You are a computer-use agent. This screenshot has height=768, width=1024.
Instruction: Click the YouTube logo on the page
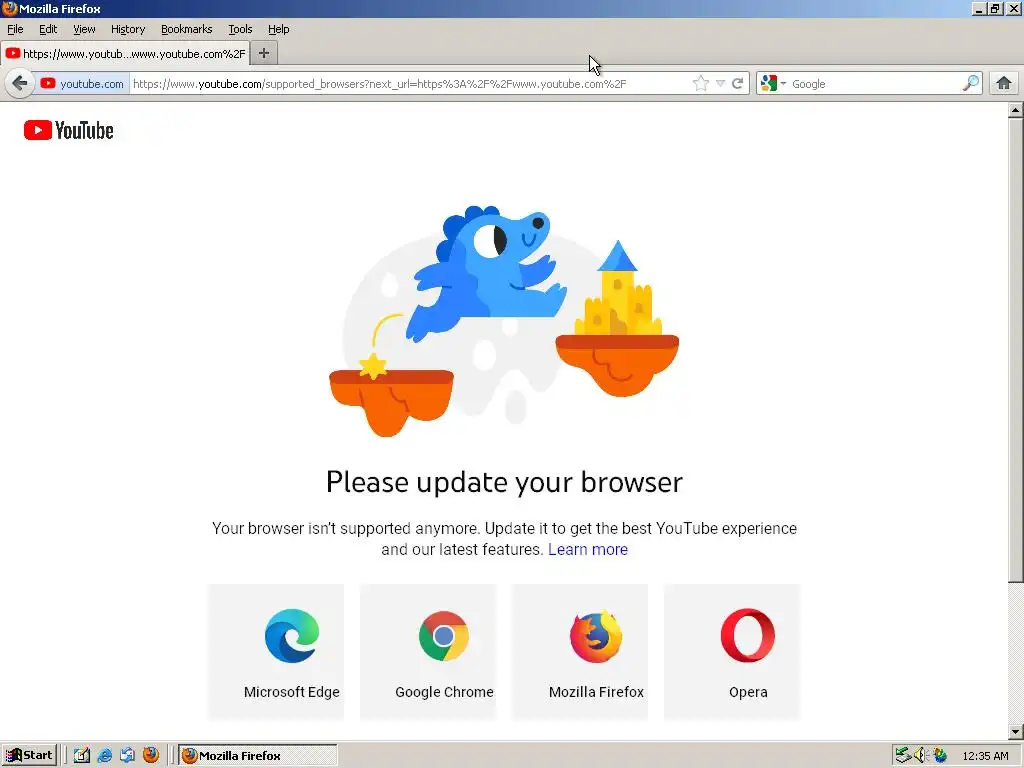click(69, 131)
